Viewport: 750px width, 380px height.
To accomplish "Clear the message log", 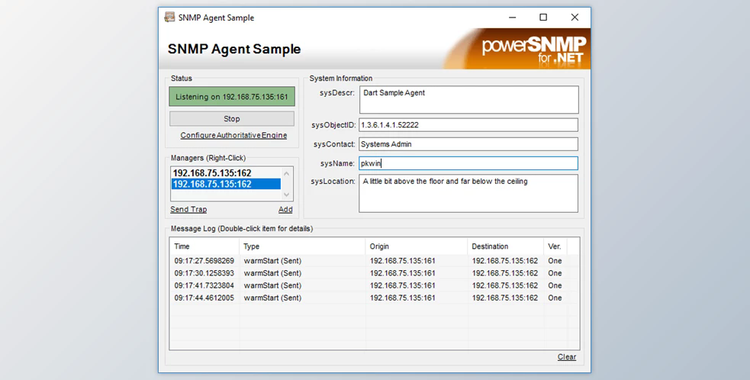I will 567,357.
